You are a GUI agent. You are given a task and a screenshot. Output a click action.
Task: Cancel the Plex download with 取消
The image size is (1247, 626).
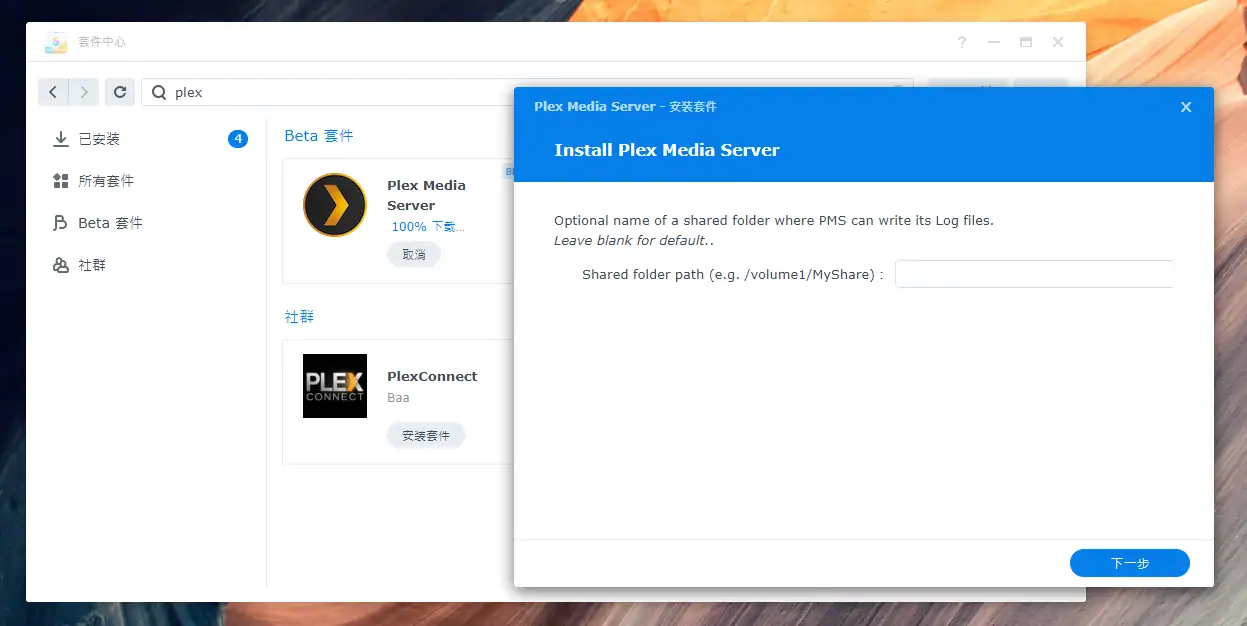pyautogui.click(x=414, y=255)
